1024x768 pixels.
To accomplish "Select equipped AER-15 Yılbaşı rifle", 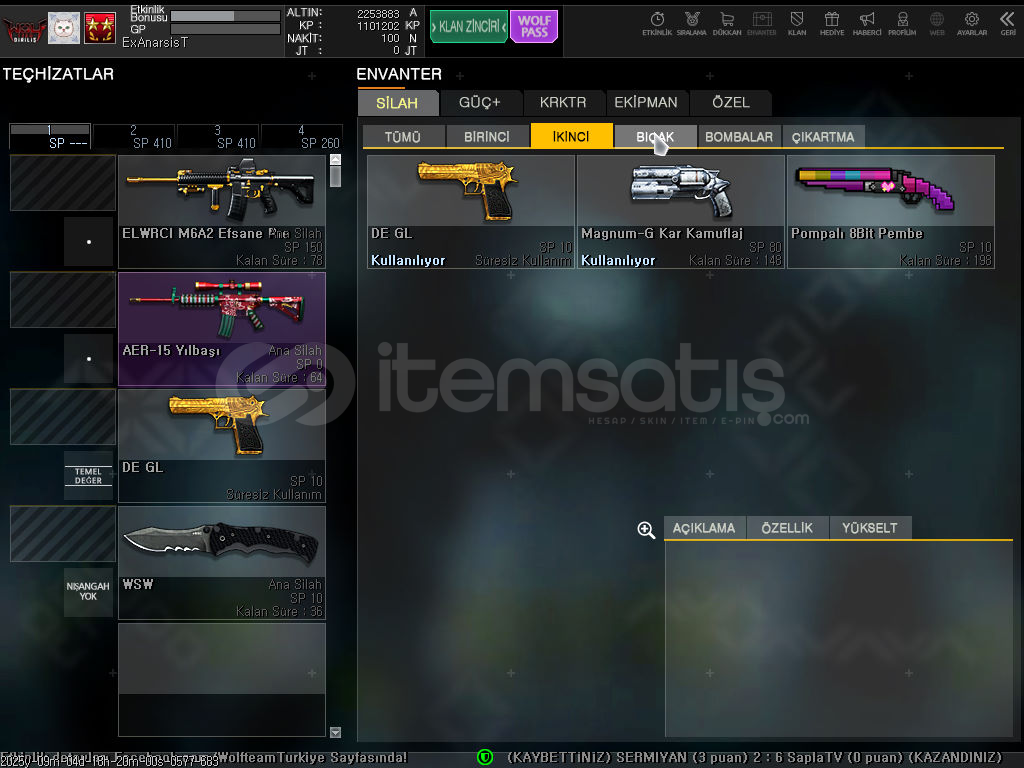I will [x=222, y=328].
